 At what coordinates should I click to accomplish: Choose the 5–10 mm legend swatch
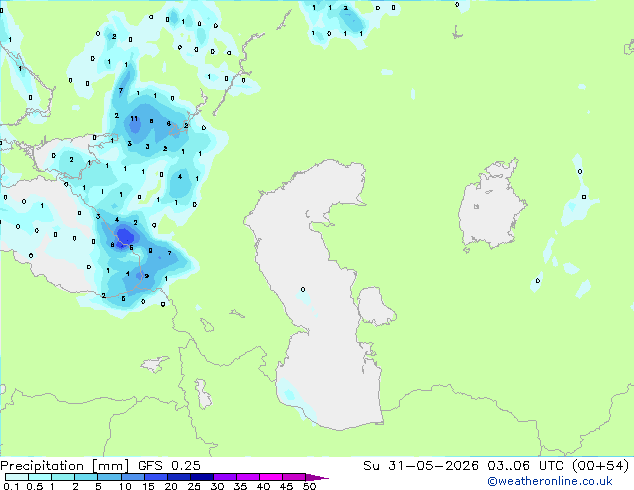109,477
